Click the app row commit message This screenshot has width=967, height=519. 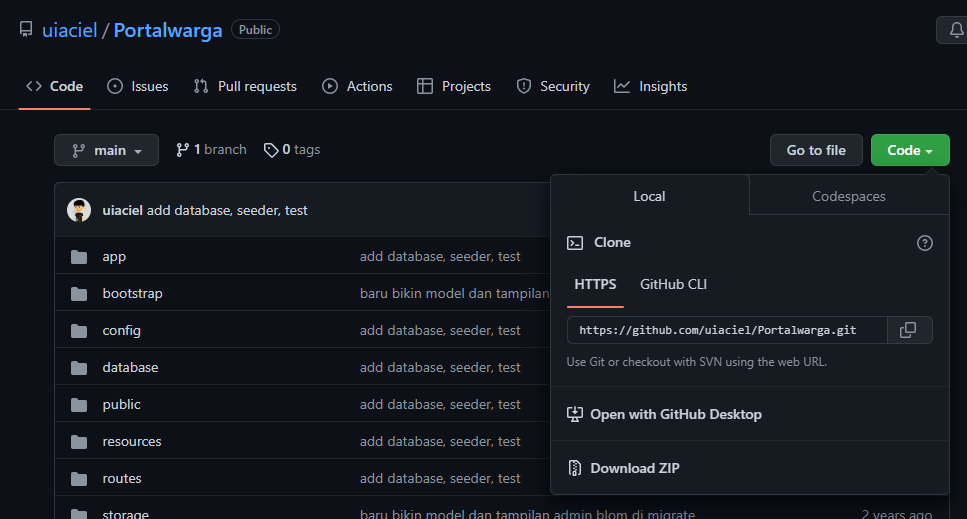click(x=440, y=256)
